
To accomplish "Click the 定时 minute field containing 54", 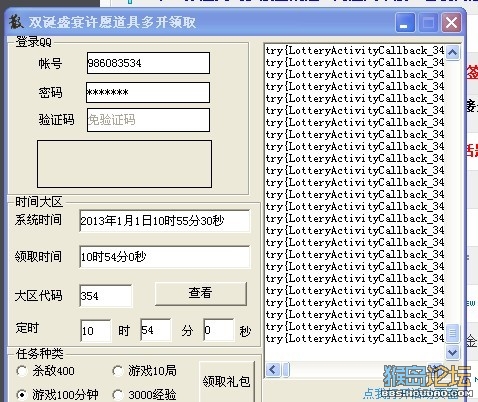I will tap(156, 330).
